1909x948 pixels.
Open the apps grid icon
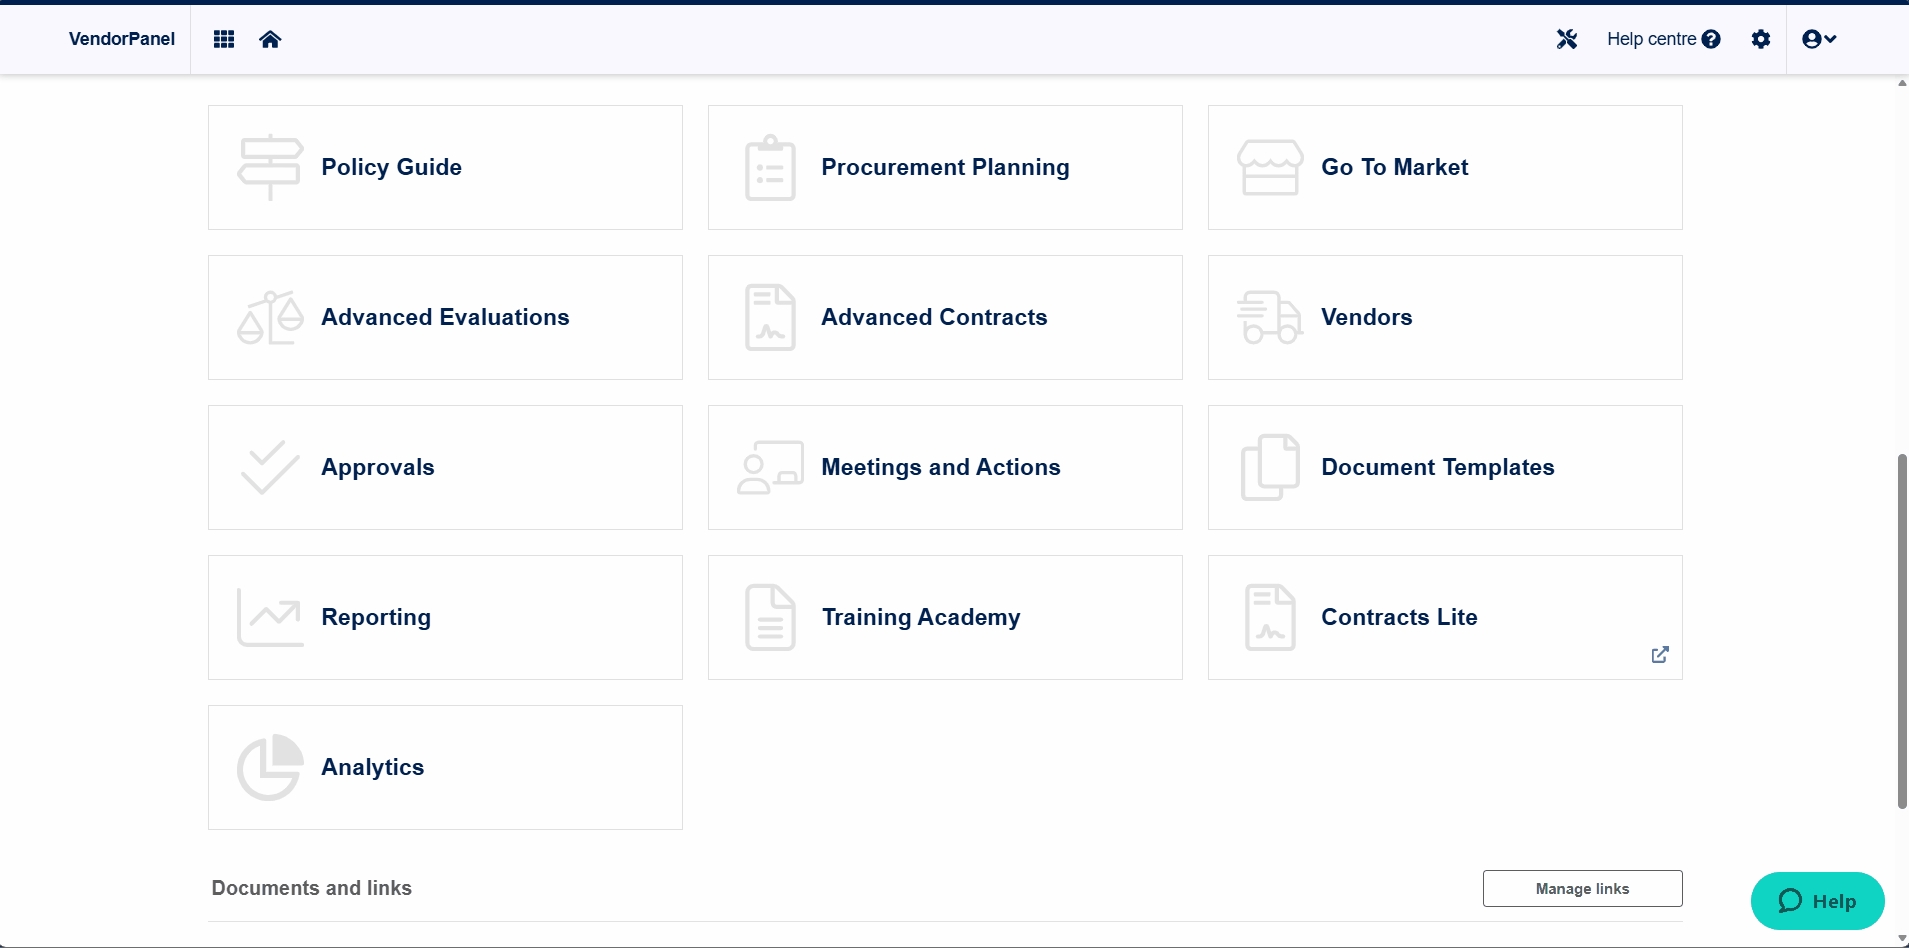[x=224, y=39]
